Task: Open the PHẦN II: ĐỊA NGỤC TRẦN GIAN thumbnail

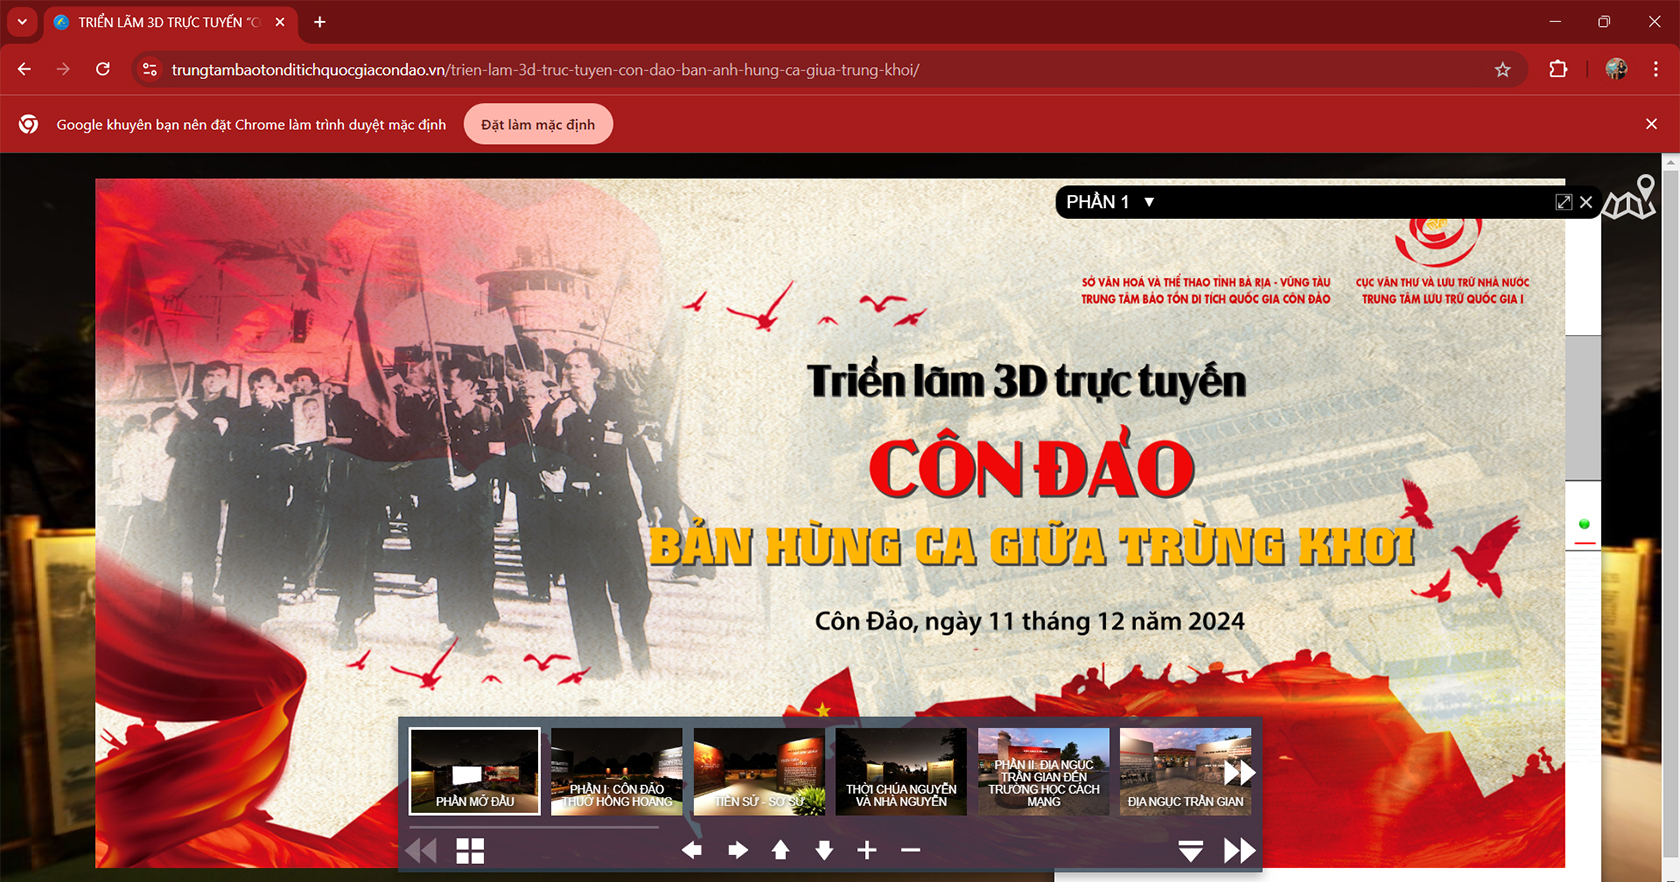Action: click(1043, 771)
